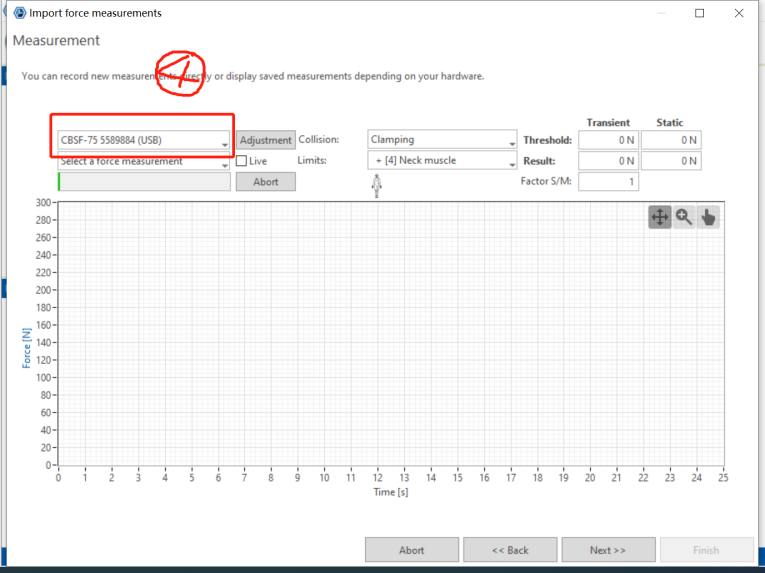This screenshot has width=765, height=573.
Task: Click the measurement progress bar
Action: tap(143, 182)
